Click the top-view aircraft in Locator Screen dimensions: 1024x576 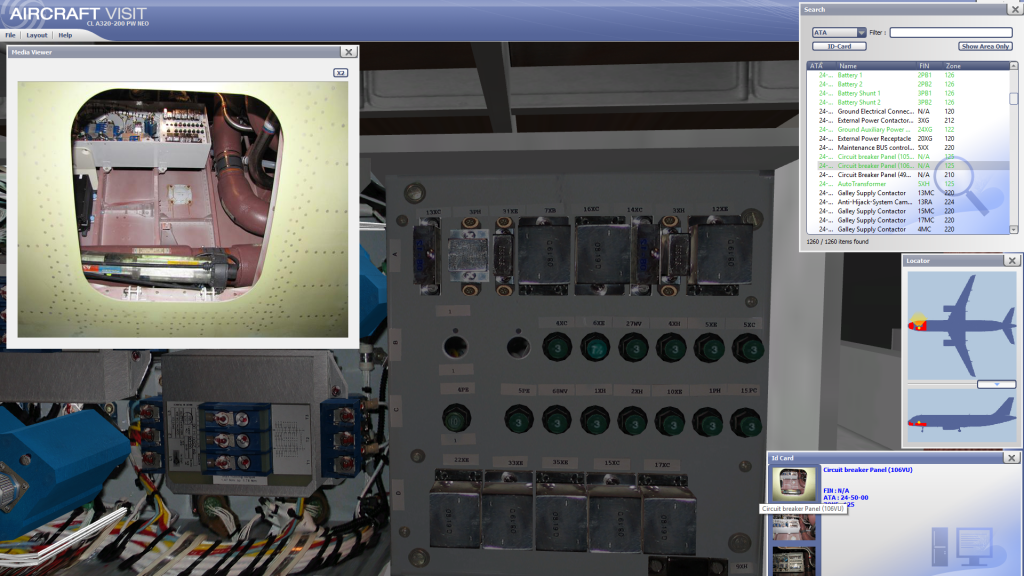961,325
